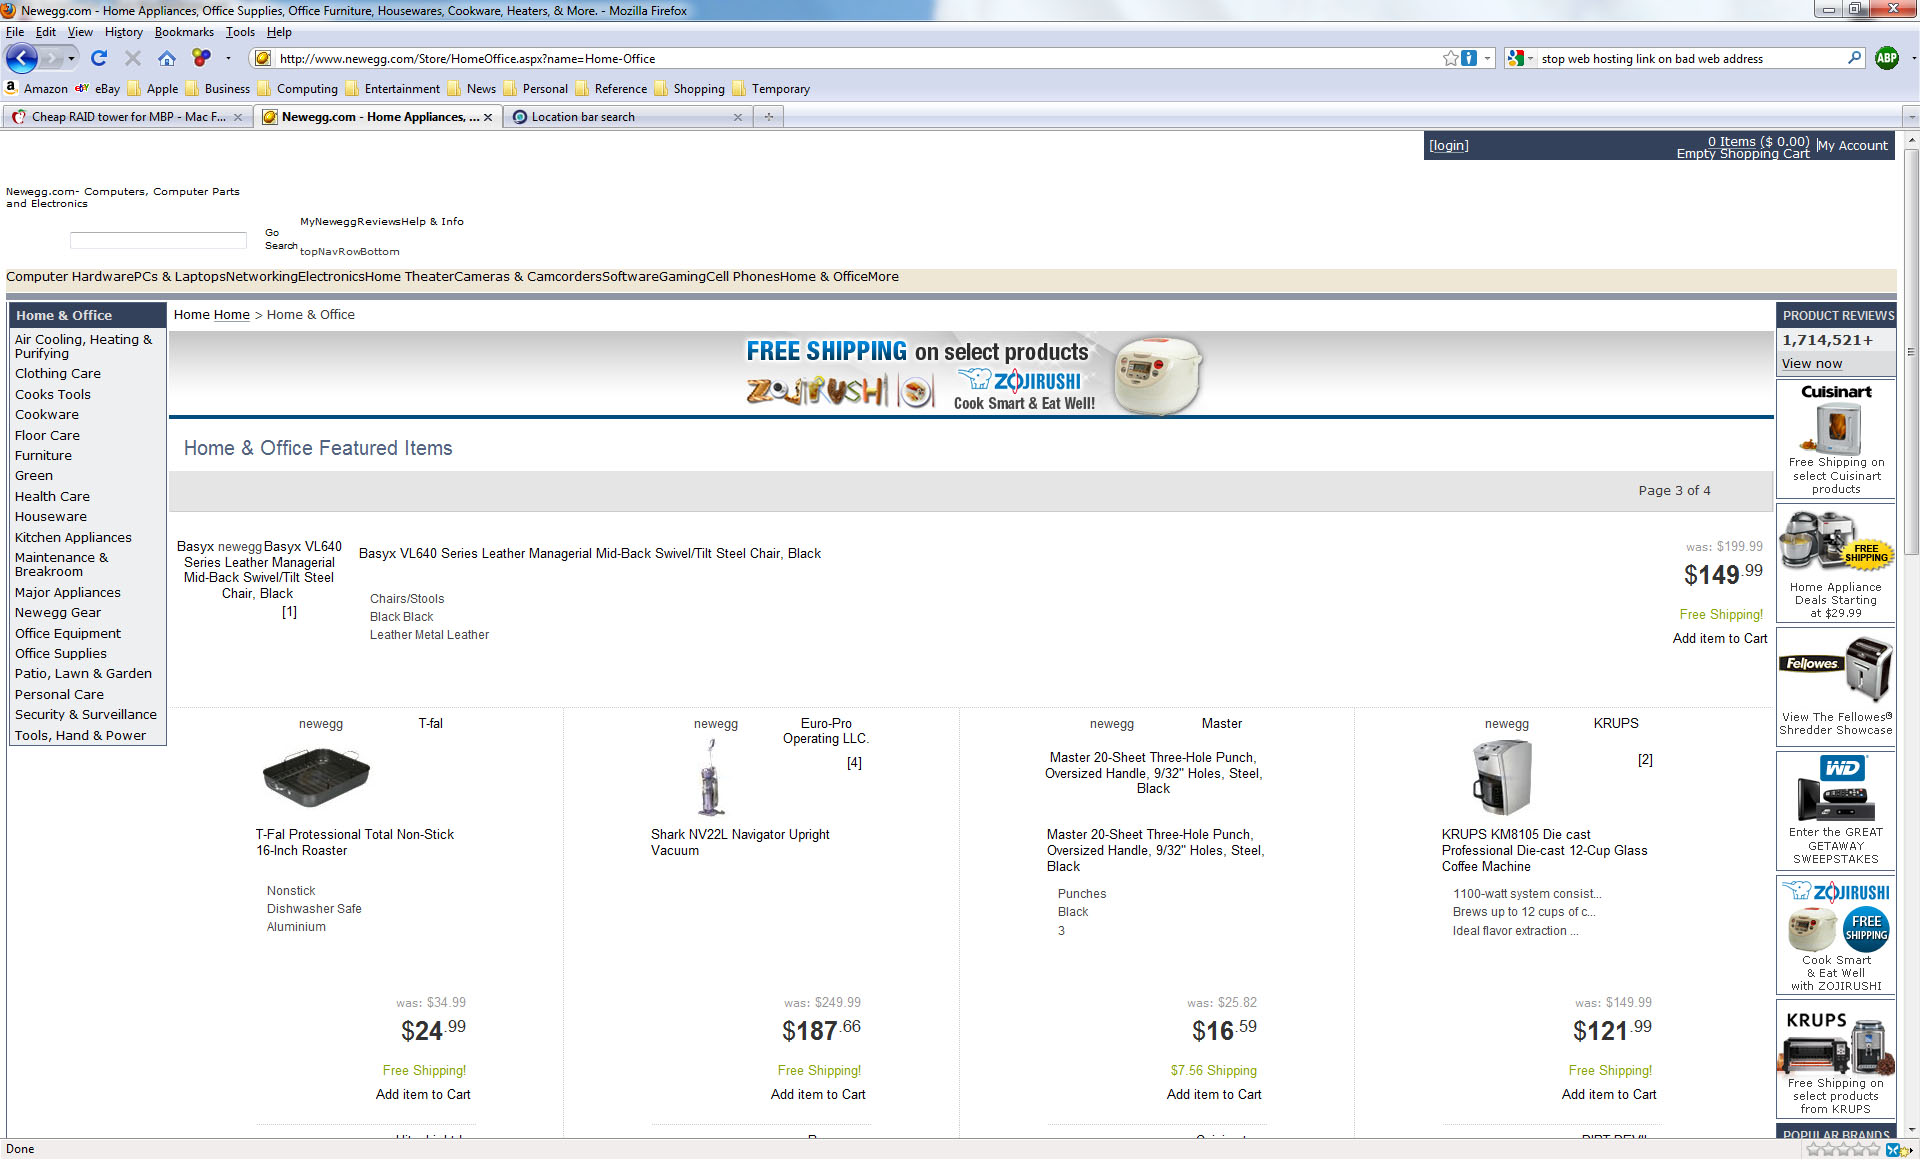The image size is (1920, 1160).
Task: Open the eBay bookmark
Action: 98,88
